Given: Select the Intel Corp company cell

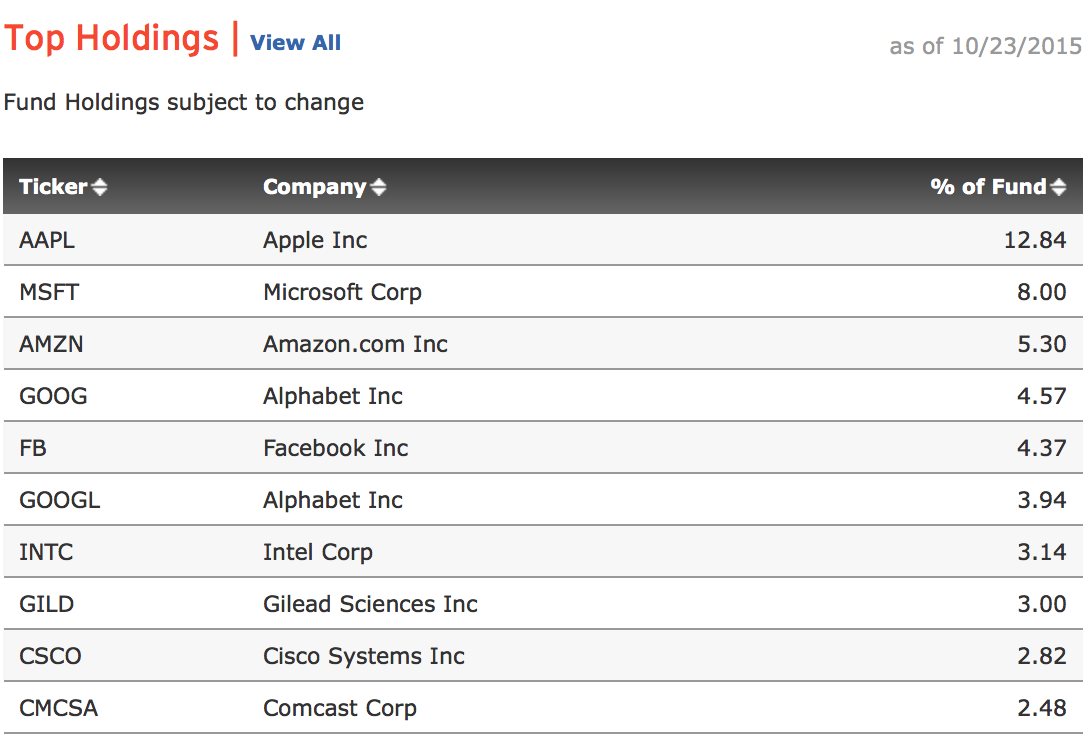Looking at the screenshot, I should pos(317,552).
